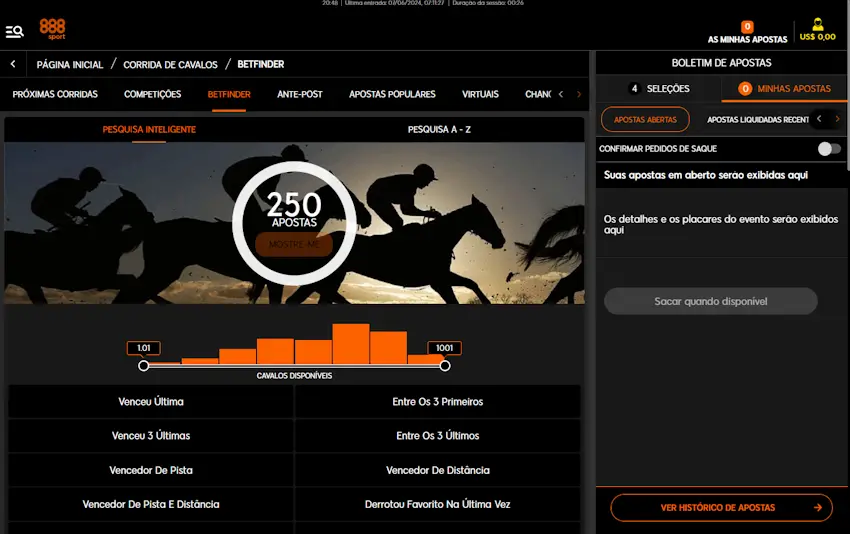Open the menu search icon
Viewport: 850px width, 534px height.
15,32
